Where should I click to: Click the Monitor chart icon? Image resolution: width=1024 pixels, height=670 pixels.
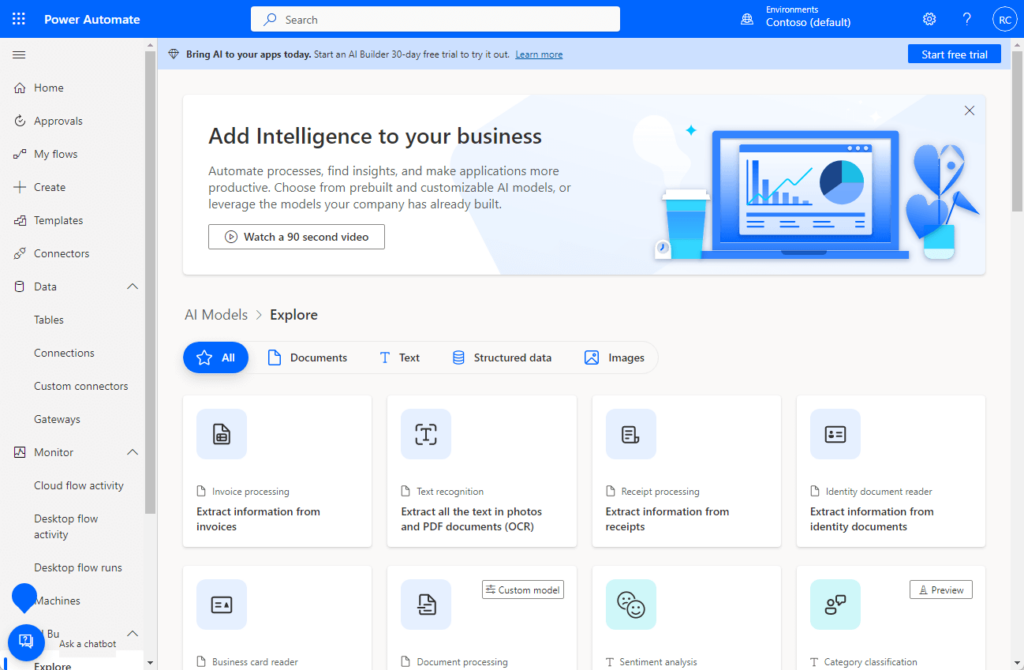pyautogui.click(x=20, y=452)
